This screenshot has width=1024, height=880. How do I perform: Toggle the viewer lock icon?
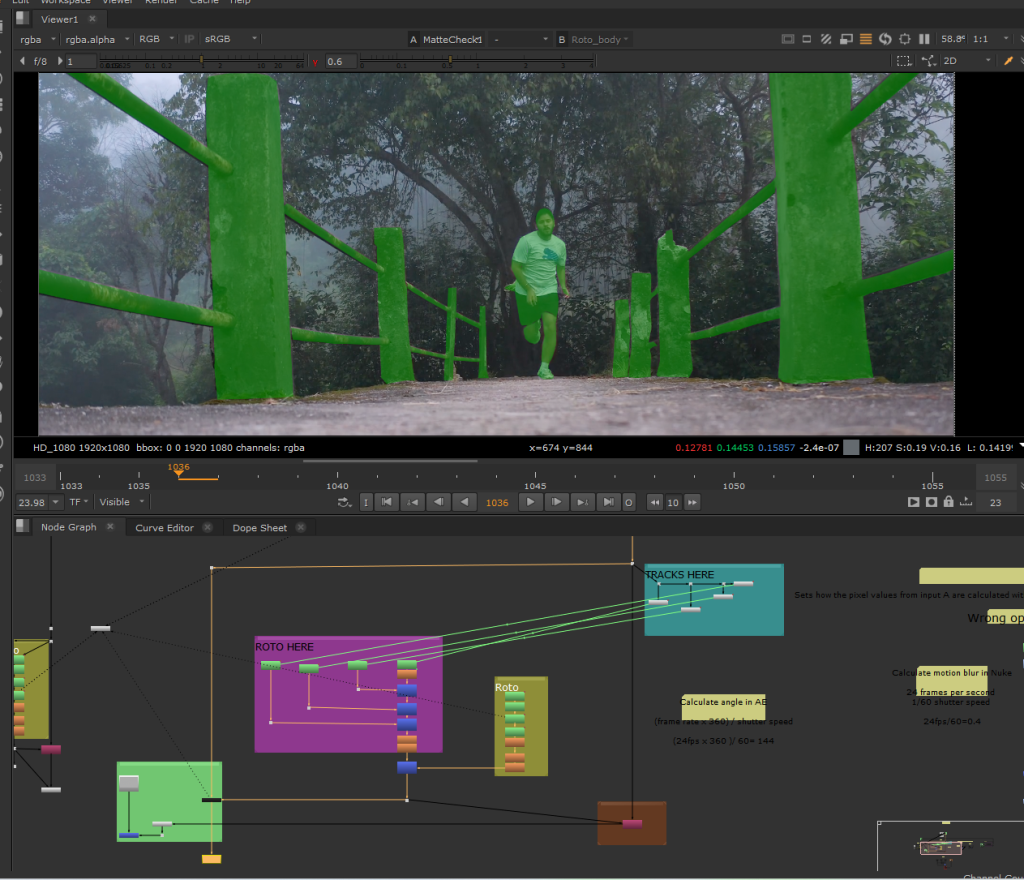click(x=948, y=501)
